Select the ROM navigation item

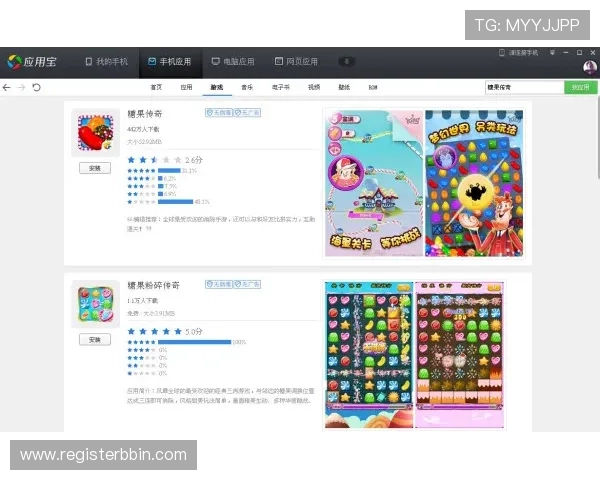(373, 87)
